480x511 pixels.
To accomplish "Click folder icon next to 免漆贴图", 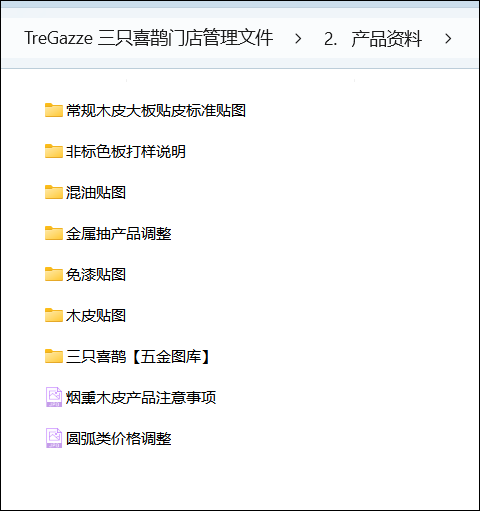I will coord(54,274).
